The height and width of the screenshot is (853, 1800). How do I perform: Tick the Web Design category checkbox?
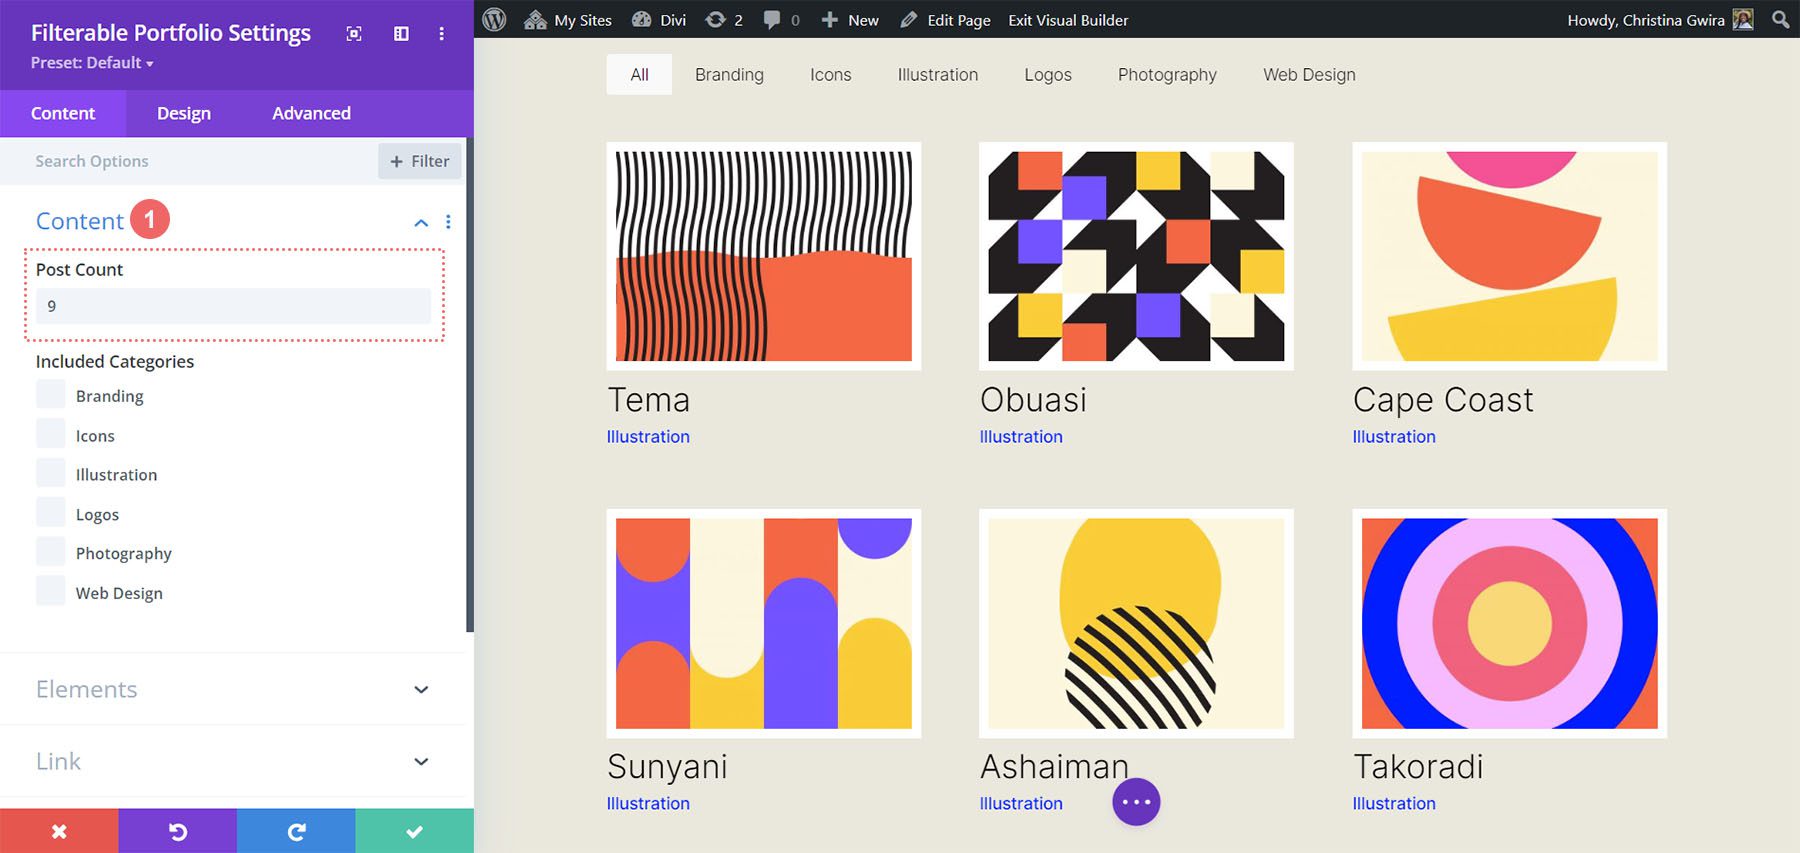[x=51, y=592]
